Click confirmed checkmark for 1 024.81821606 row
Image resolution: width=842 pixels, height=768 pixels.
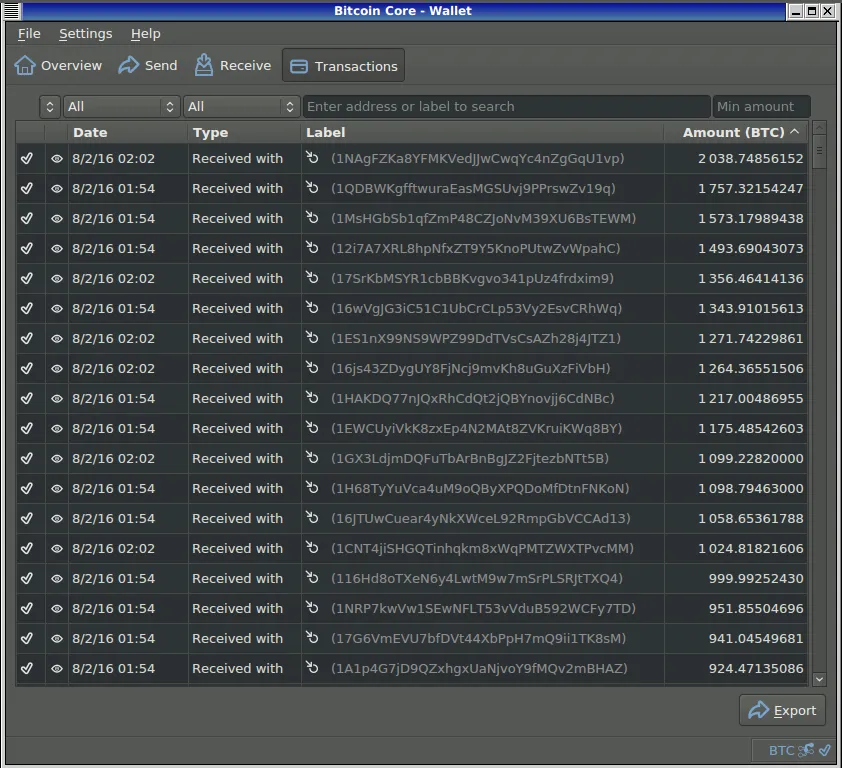tap(27, 549)
